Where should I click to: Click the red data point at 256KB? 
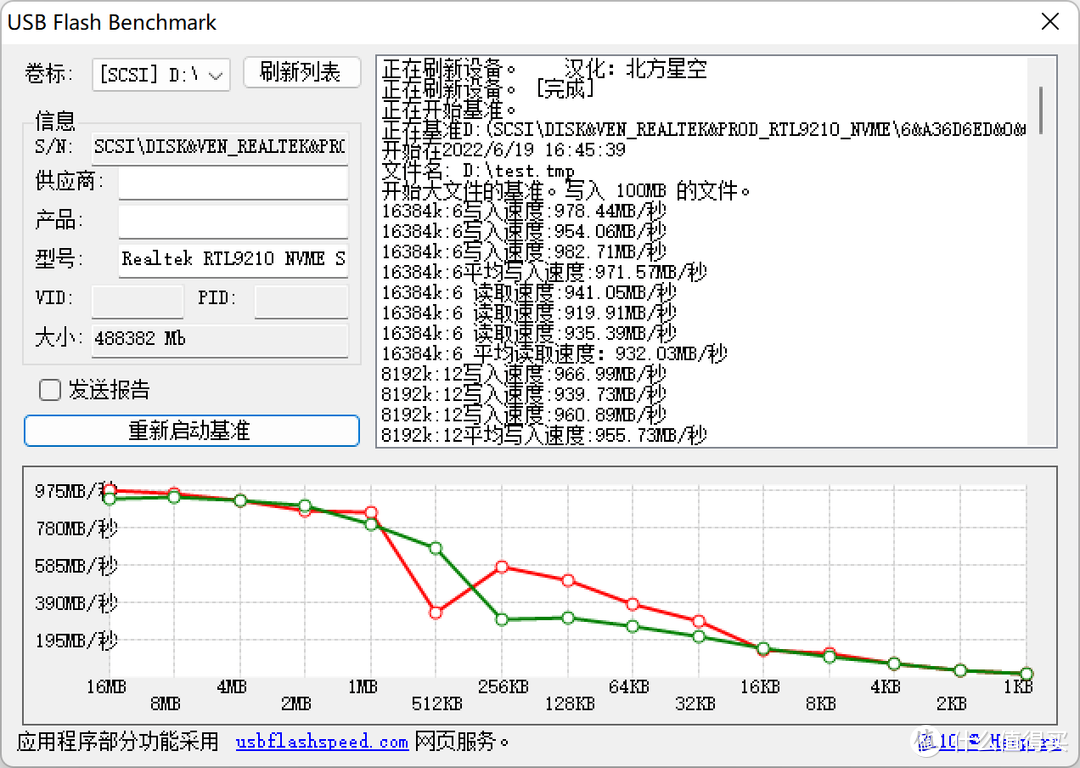(502, 567)
